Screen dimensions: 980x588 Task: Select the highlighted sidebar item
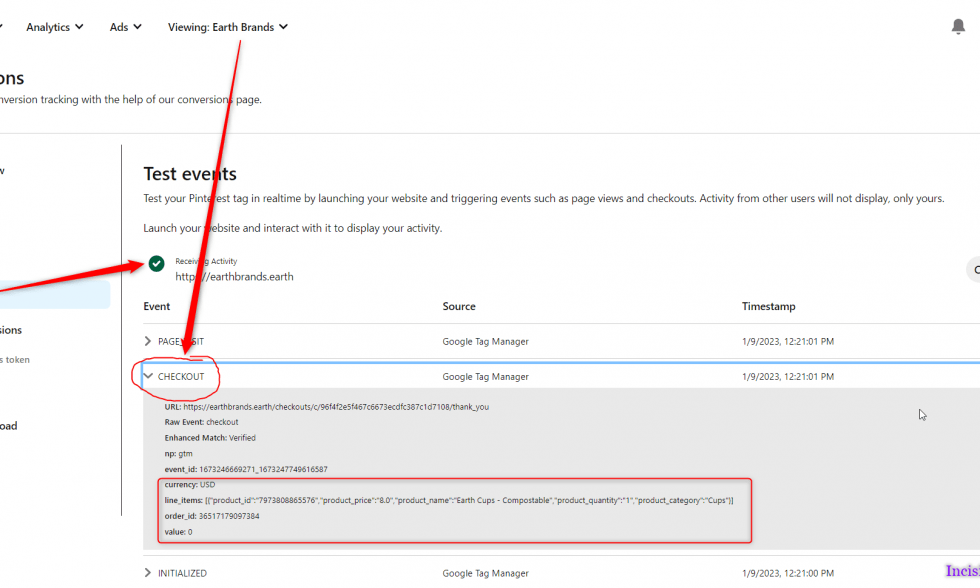point(55,294)
